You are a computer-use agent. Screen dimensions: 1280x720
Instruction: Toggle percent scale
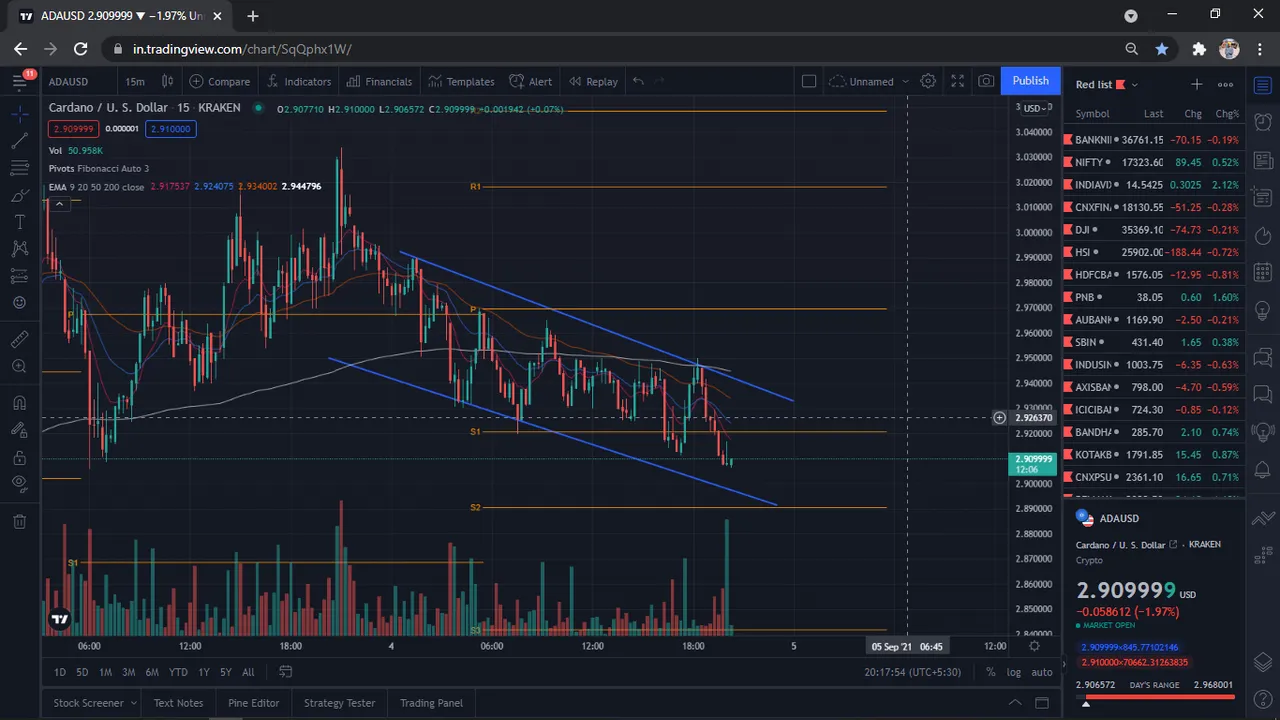click(x=991, y=672)
